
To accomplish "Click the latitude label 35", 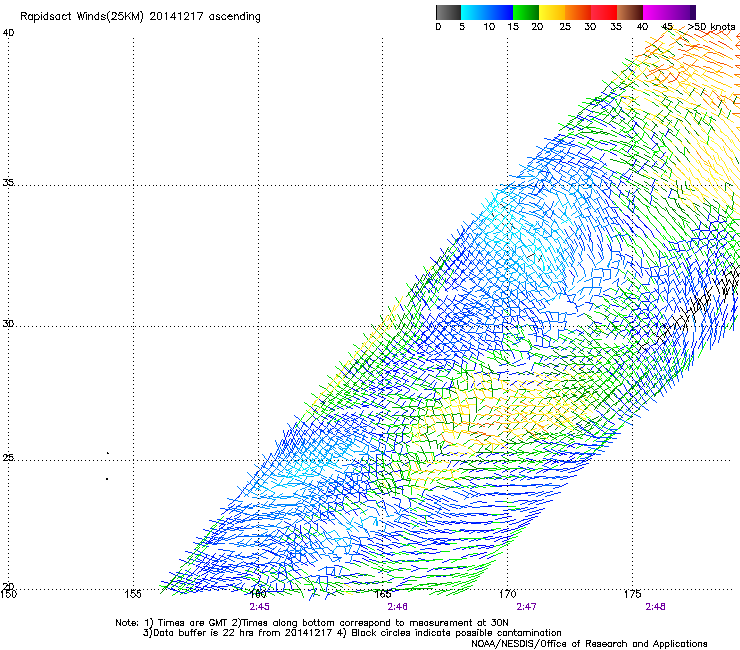I will pyautogui.click(x=8, y=182).
